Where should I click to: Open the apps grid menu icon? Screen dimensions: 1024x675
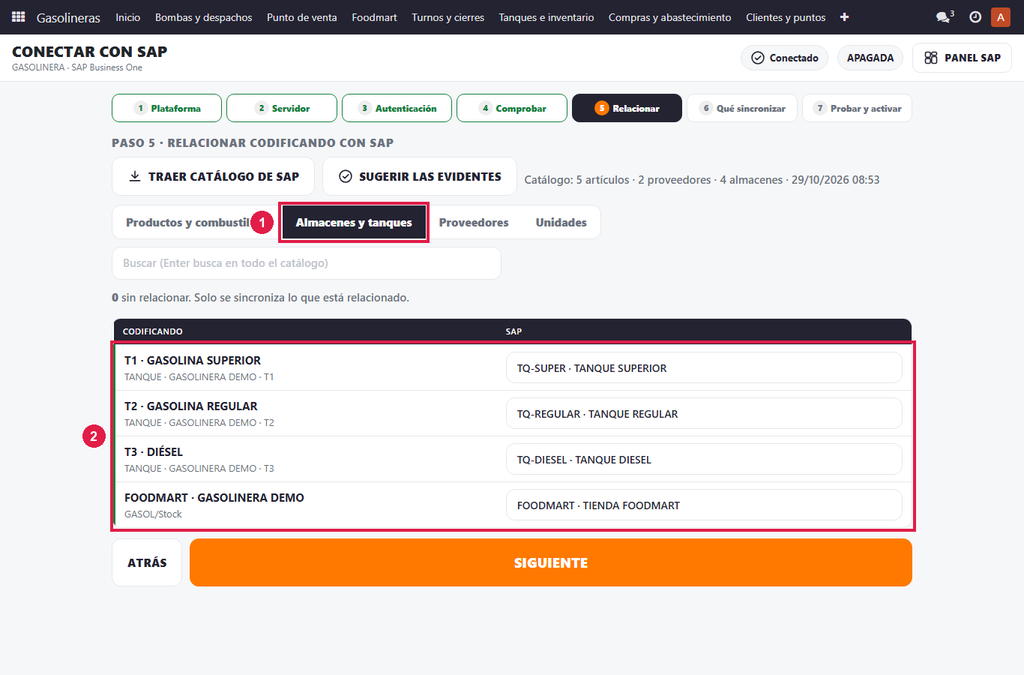(x=18, y=17)
